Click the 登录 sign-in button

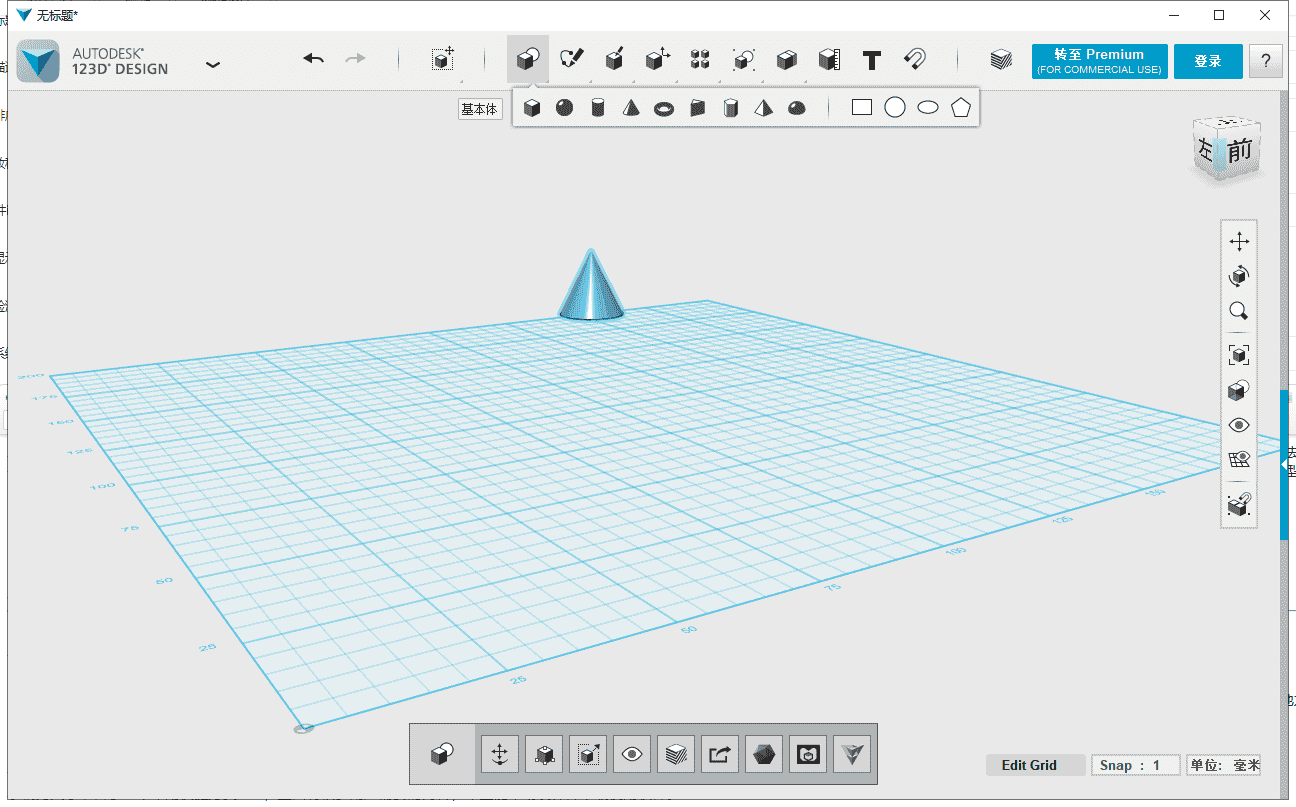(1207, 61)
